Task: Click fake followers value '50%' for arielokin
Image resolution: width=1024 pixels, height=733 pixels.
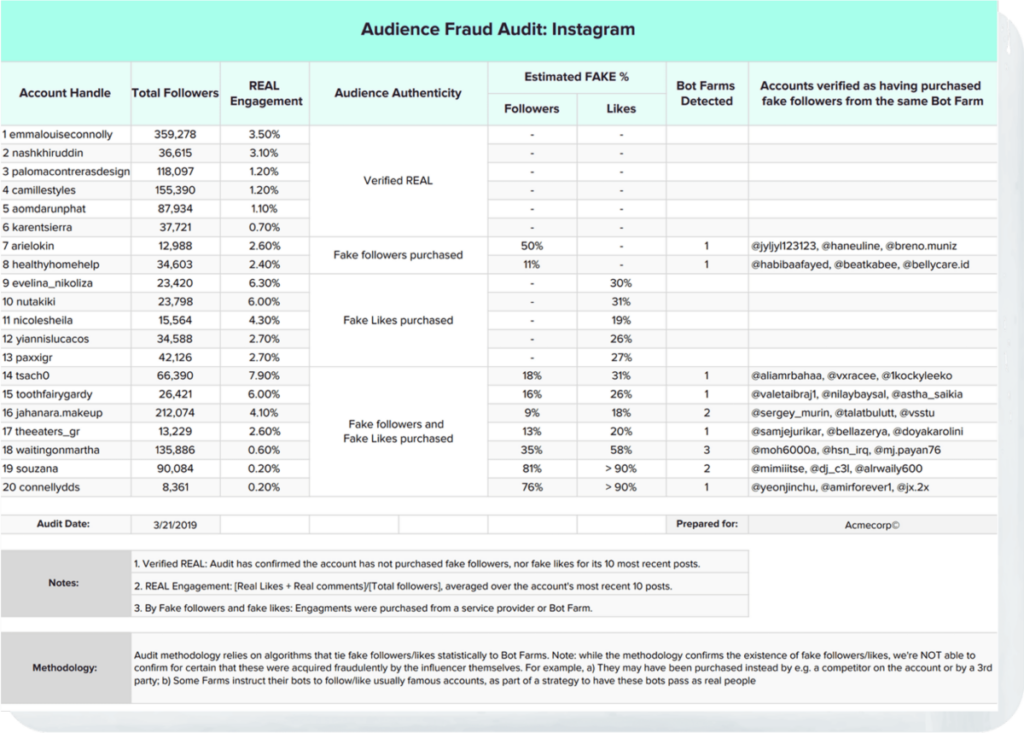Action: 532,246
